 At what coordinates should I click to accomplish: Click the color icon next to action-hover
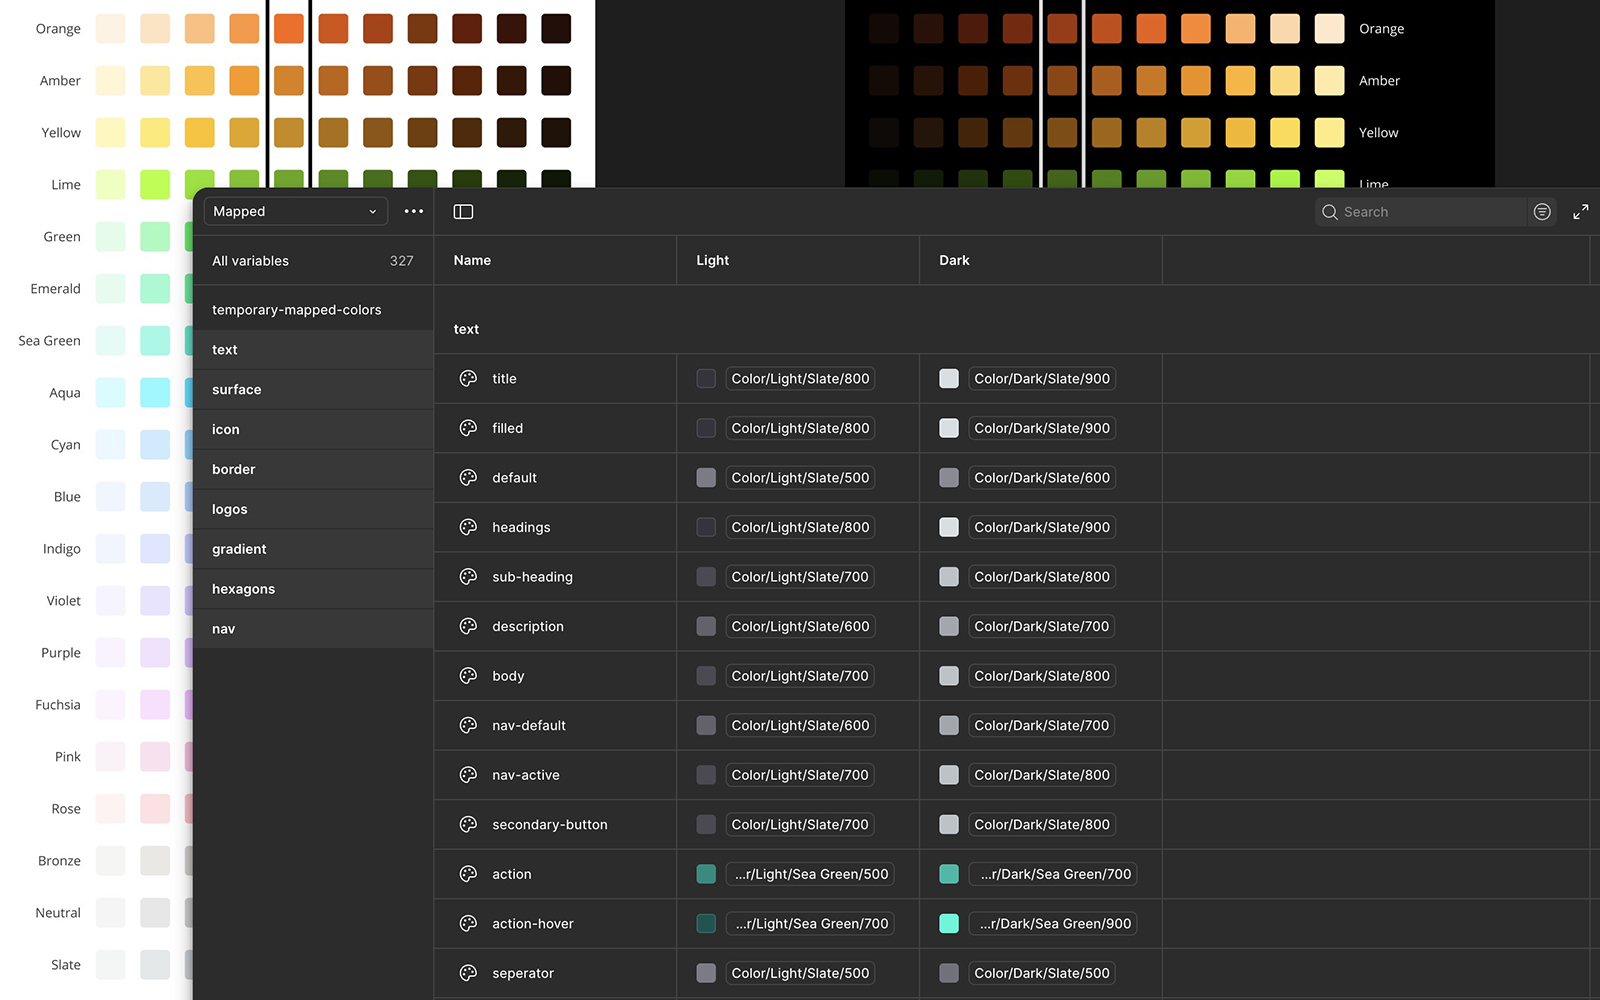pos(468,924)
